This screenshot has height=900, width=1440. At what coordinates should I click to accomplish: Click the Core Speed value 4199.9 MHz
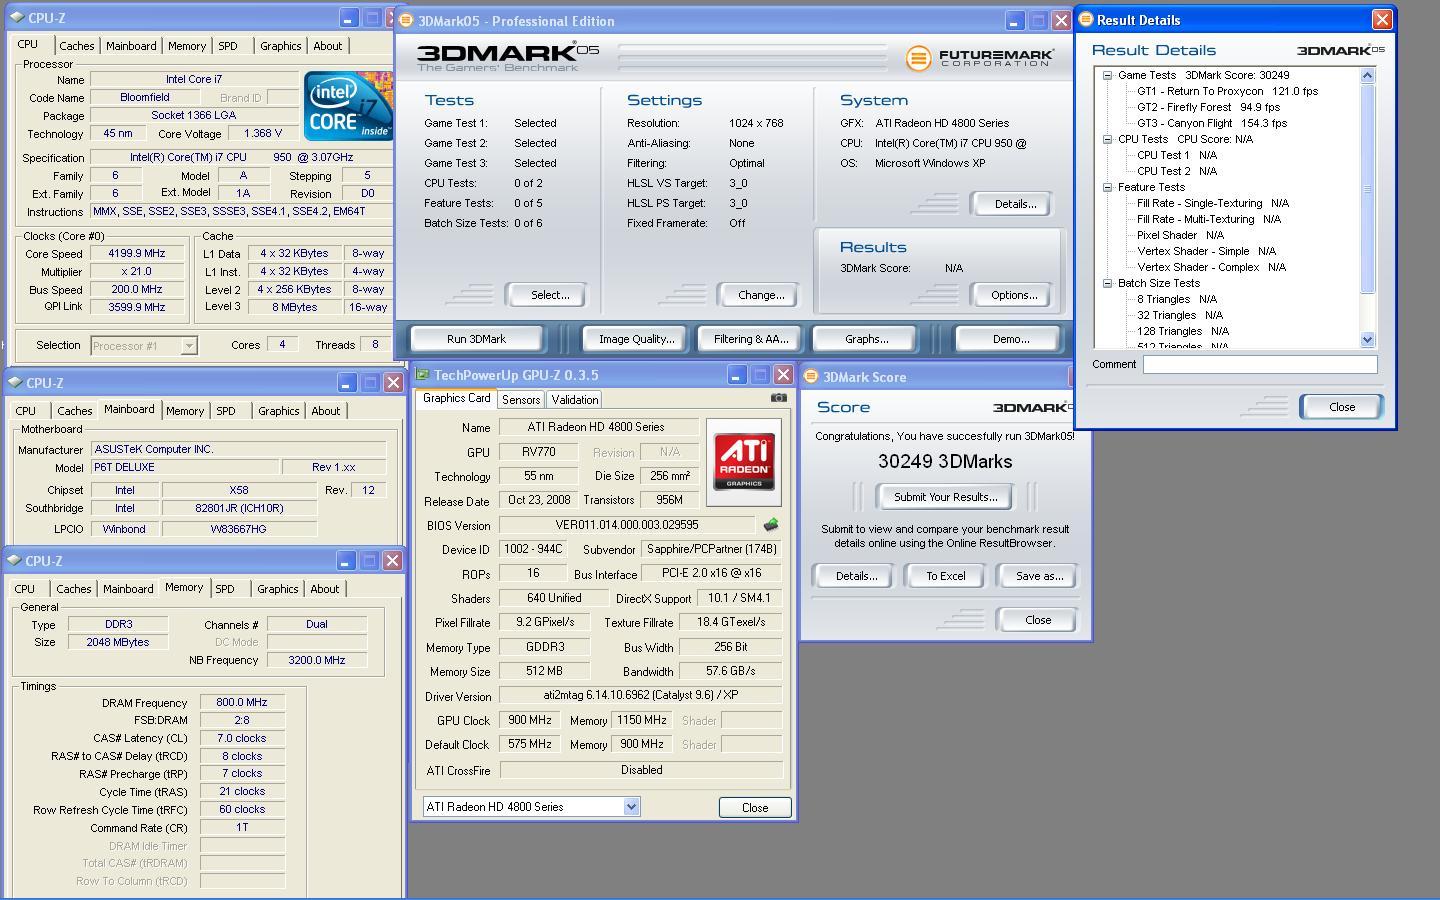pos(137,254)
